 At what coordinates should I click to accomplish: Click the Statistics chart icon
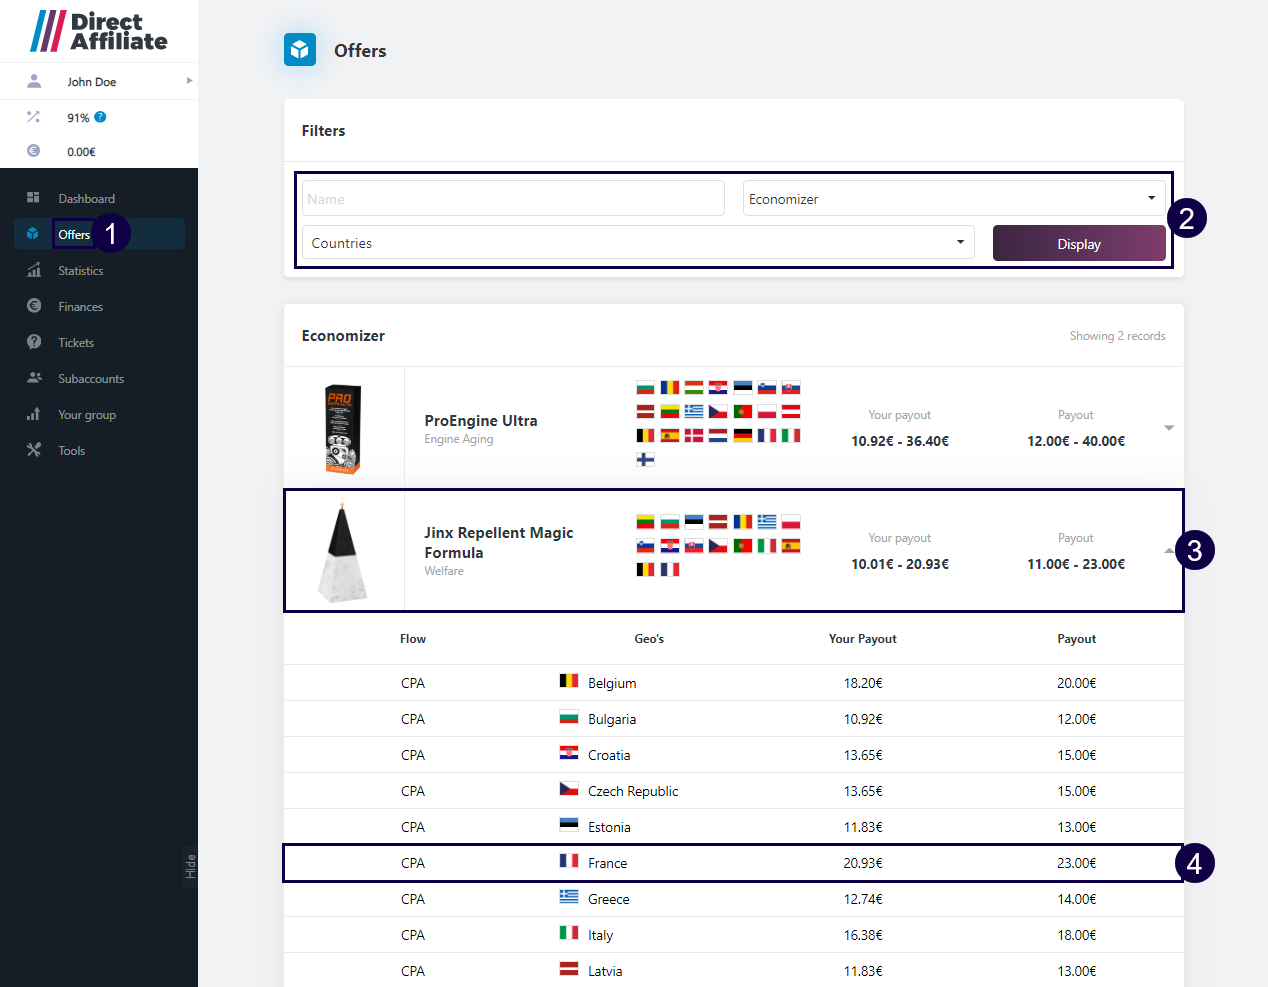pos(33,270)
